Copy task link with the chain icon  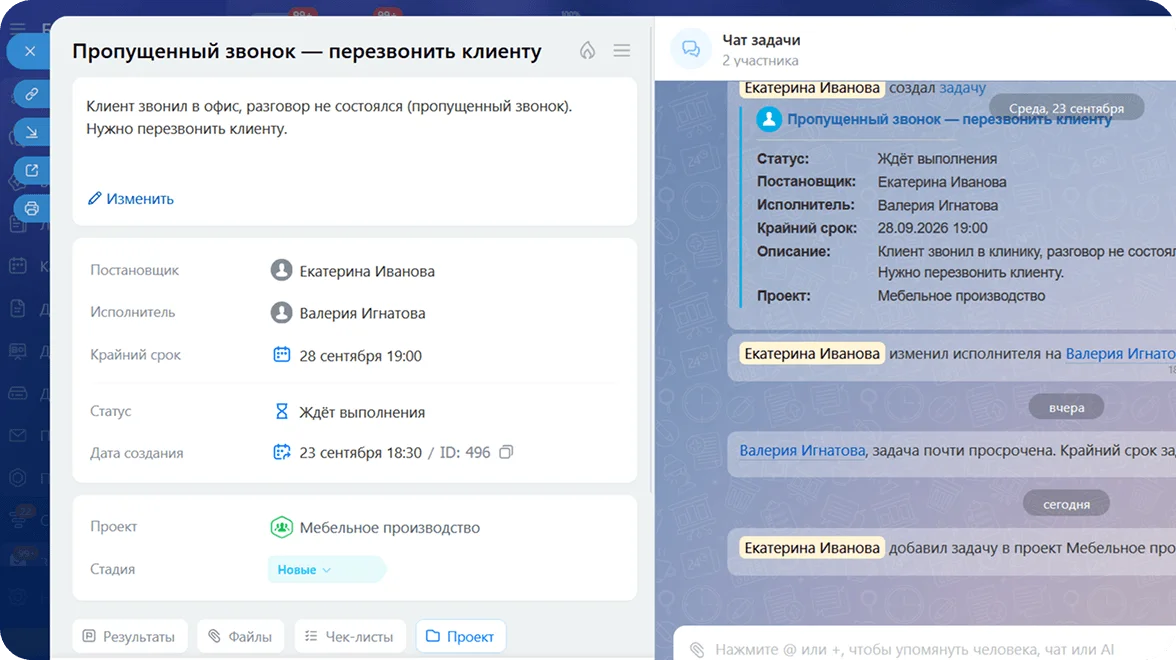(x=32, y=94)
